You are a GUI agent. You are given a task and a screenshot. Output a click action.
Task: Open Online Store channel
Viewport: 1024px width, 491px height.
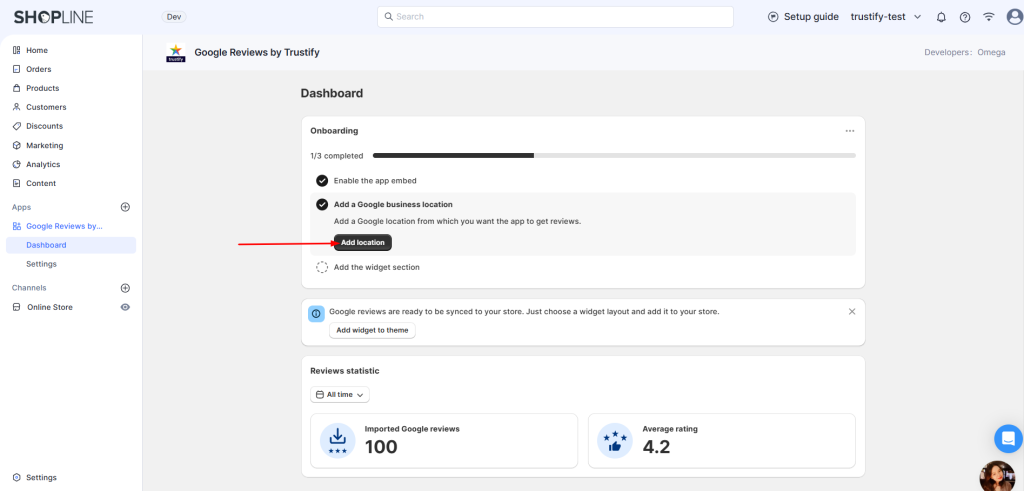pos(50,307)
